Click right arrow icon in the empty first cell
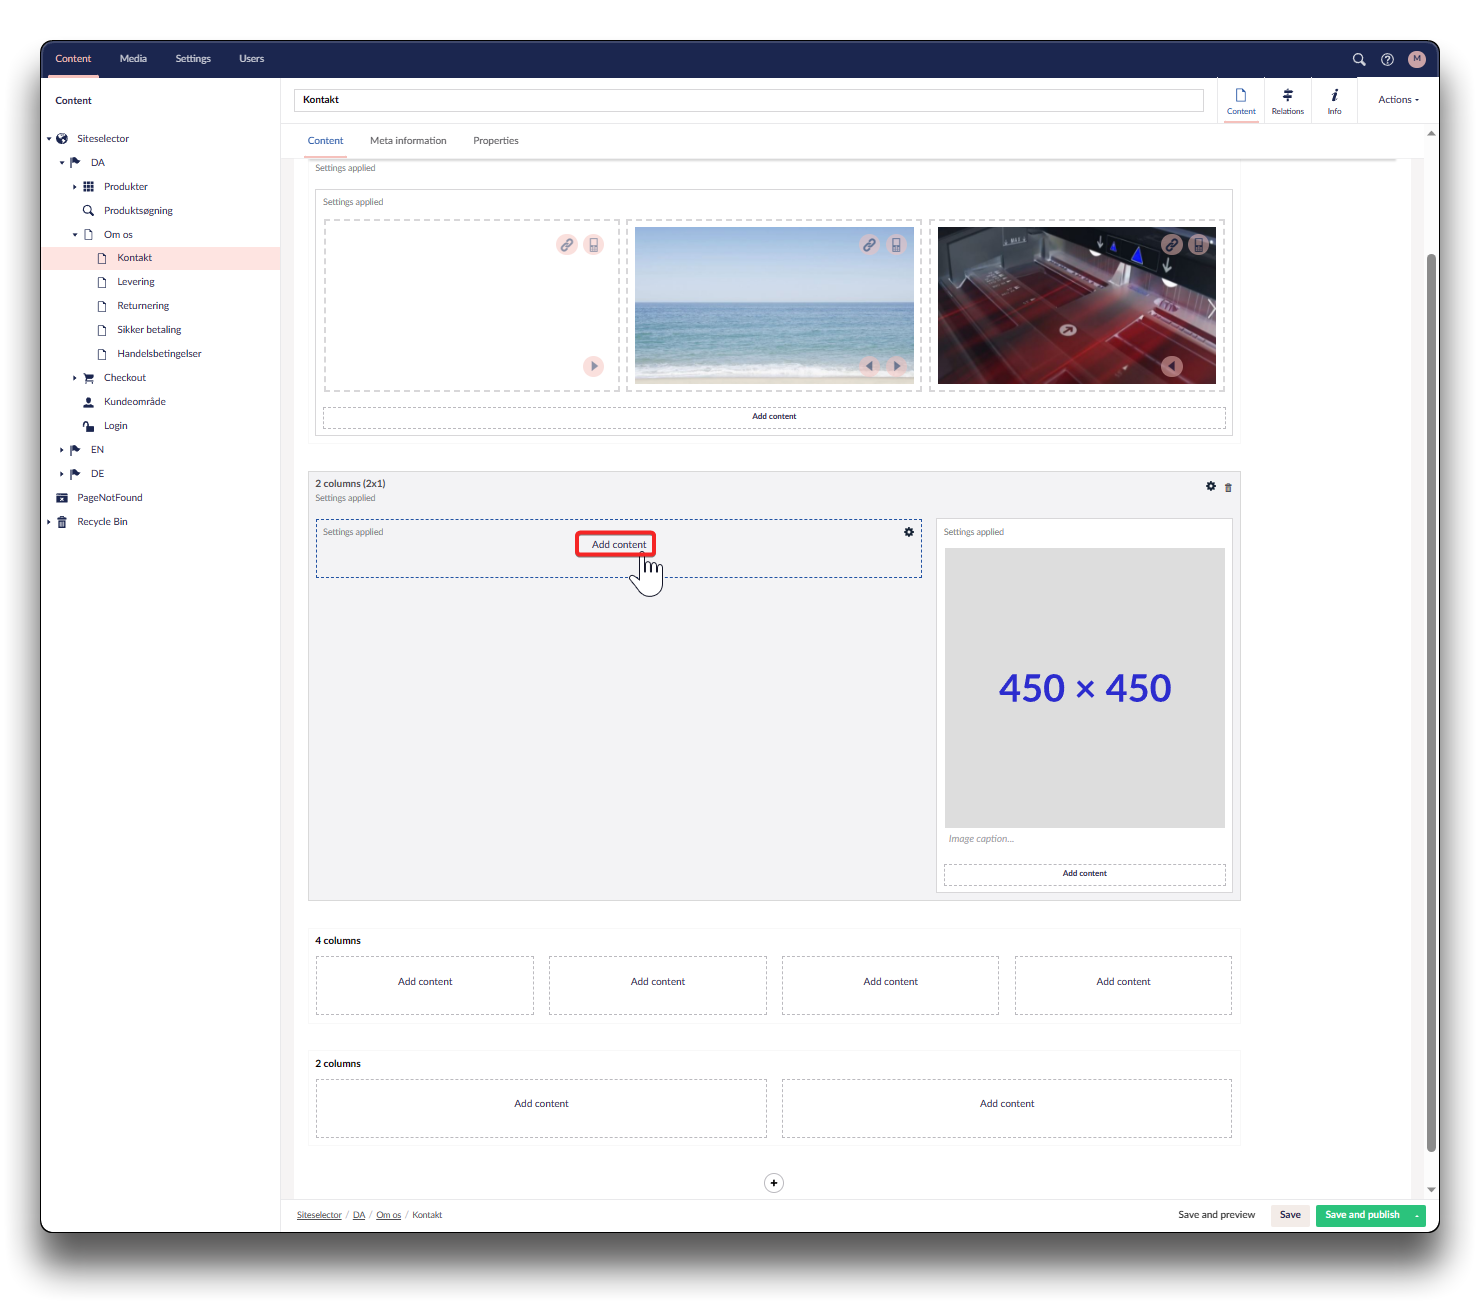This screenshot has height=1305, width=1480. [594, 366]
